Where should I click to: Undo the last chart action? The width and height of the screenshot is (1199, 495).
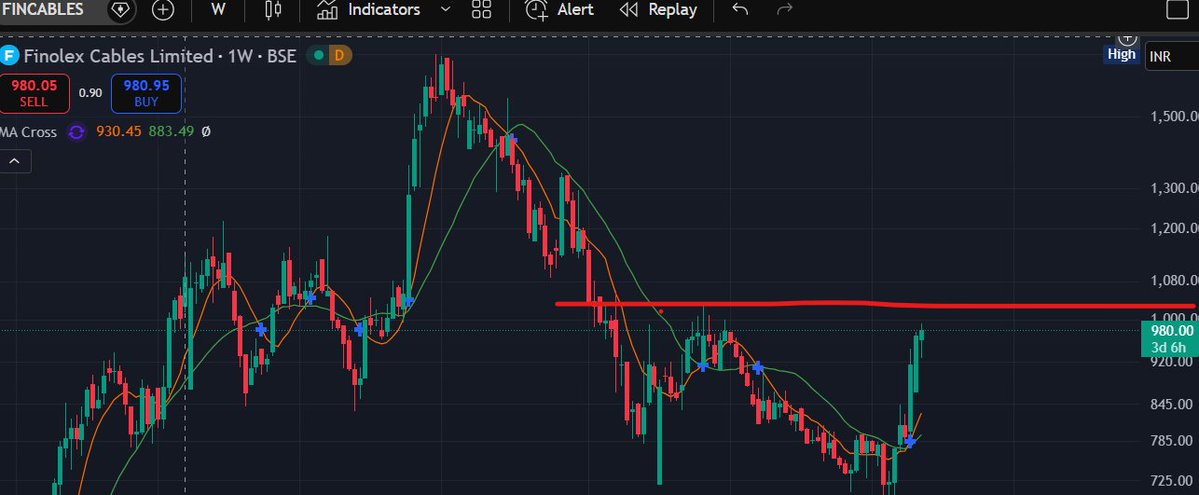click(x=739, y=10)
